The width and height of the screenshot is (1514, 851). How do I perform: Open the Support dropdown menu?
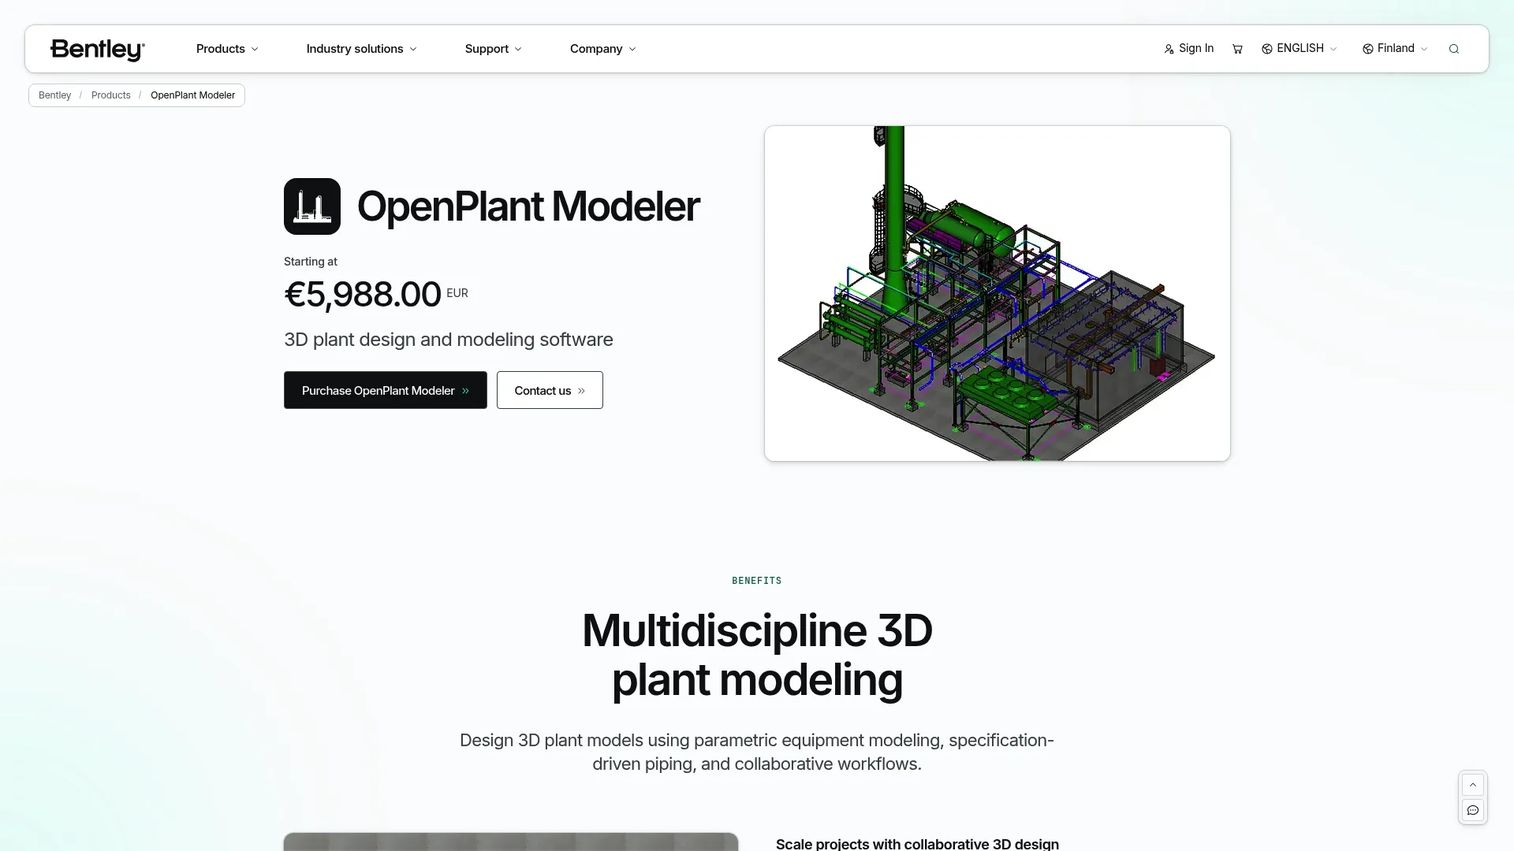click(x=493, y=49)
